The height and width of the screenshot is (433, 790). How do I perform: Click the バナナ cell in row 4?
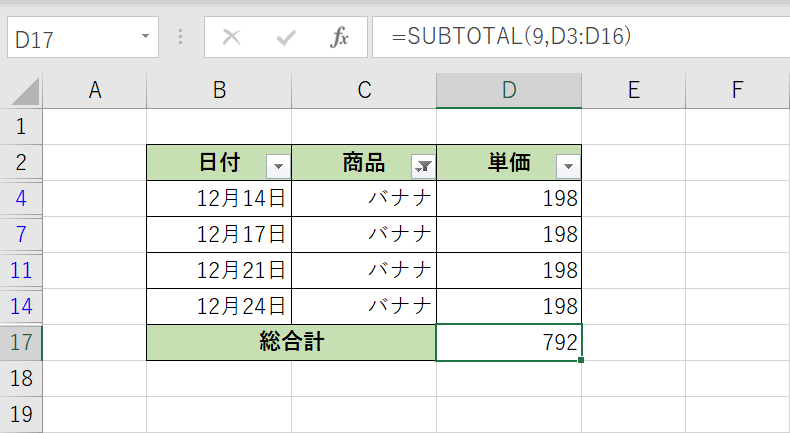pyautogui.click(x=364, y=199)
